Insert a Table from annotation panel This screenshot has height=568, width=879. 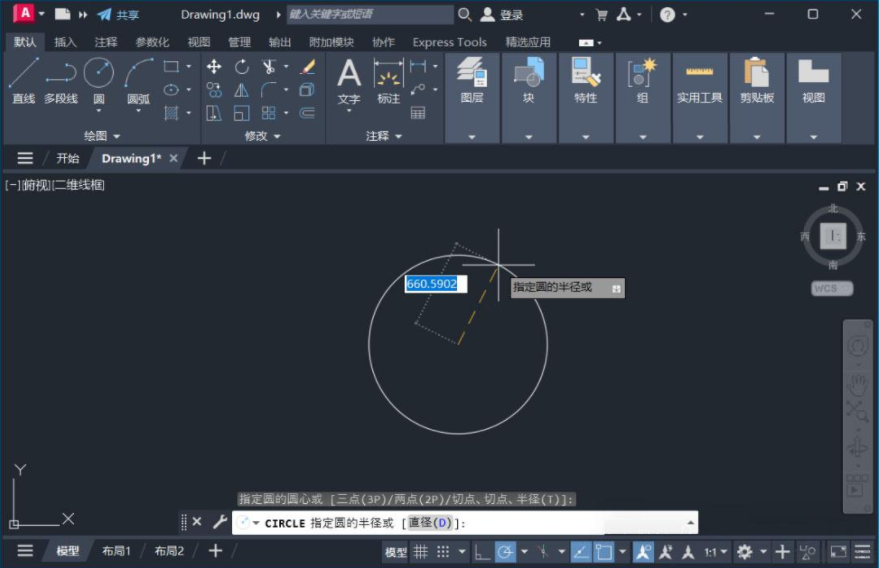click(418, 113)
